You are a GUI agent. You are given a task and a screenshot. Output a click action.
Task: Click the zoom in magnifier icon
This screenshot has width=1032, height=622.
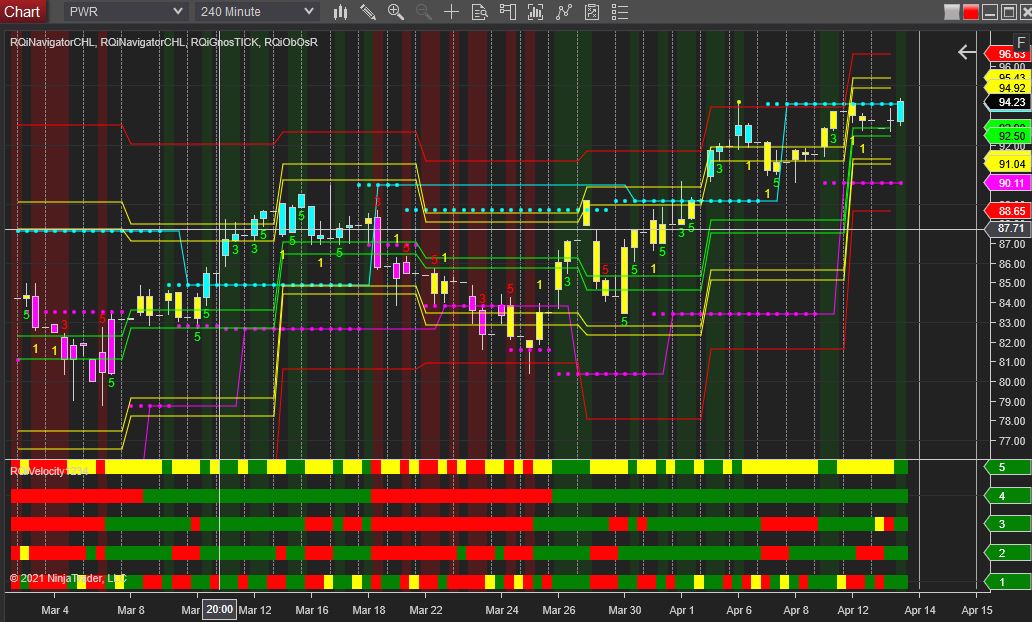[396, 12]
